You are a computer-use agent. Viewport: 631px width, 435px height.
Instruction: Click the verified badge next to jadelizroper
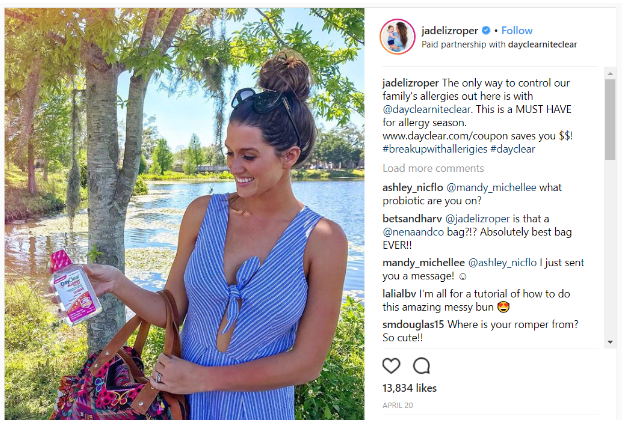pyautogui.click(x=486, y=30)
